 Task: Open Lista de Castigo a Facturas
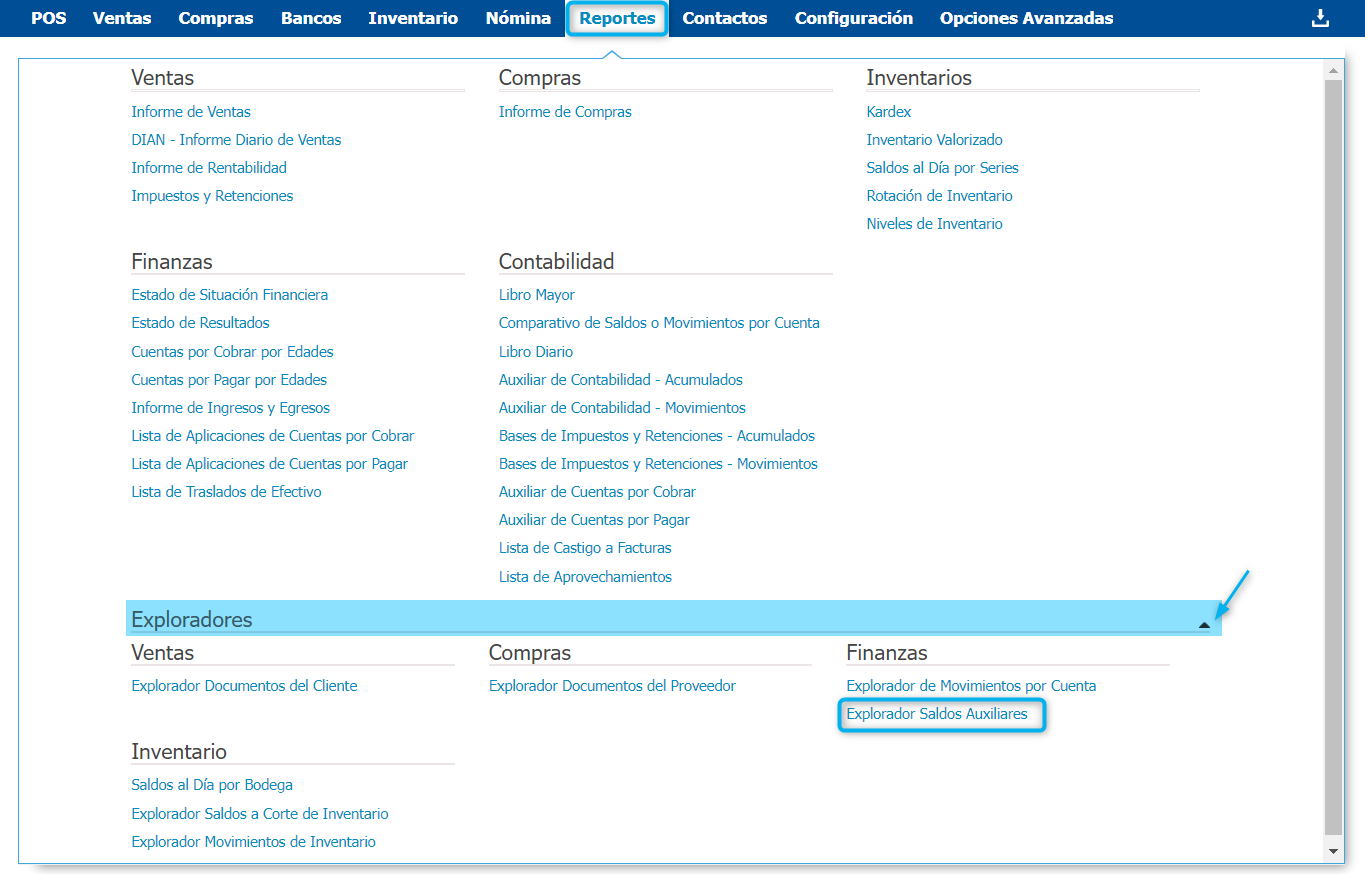pyautogui.click(x=585, y=548)
